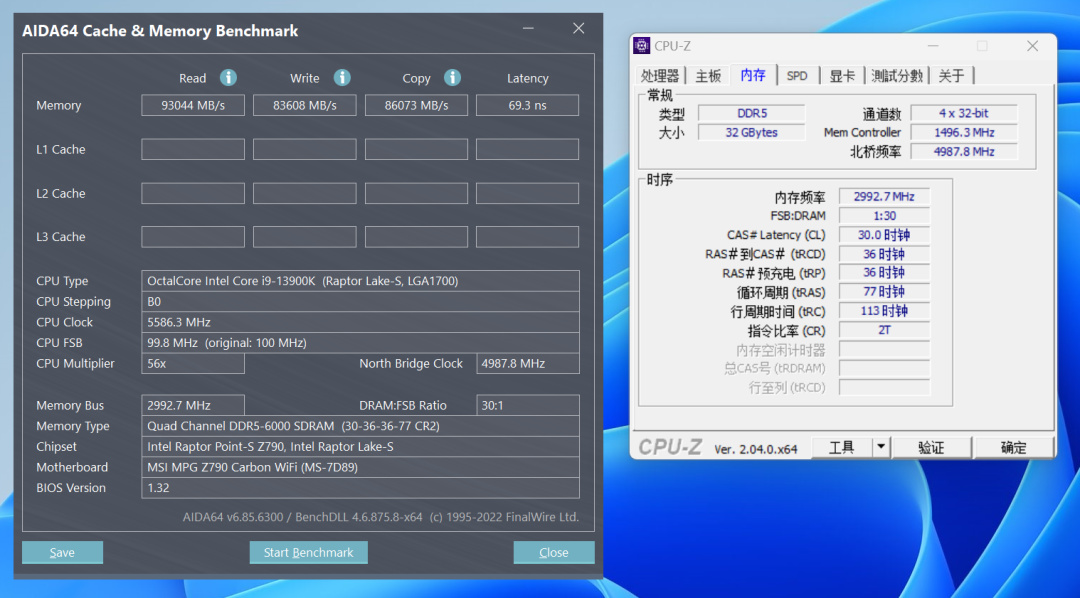Click the Close button in AIDA64

coord(554,553)
